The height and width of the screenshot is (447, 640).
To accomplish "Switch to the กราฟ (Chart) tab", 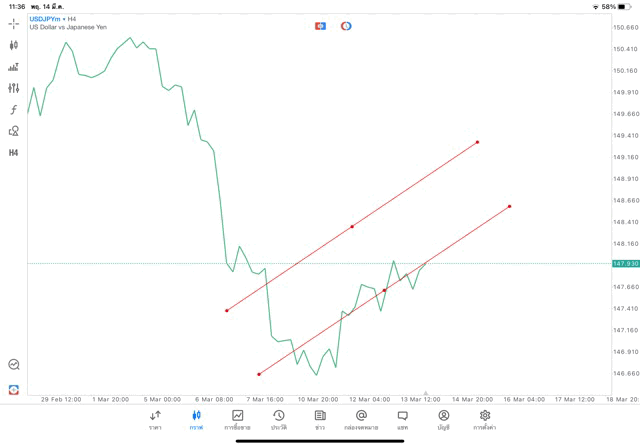I will (196, 419).
